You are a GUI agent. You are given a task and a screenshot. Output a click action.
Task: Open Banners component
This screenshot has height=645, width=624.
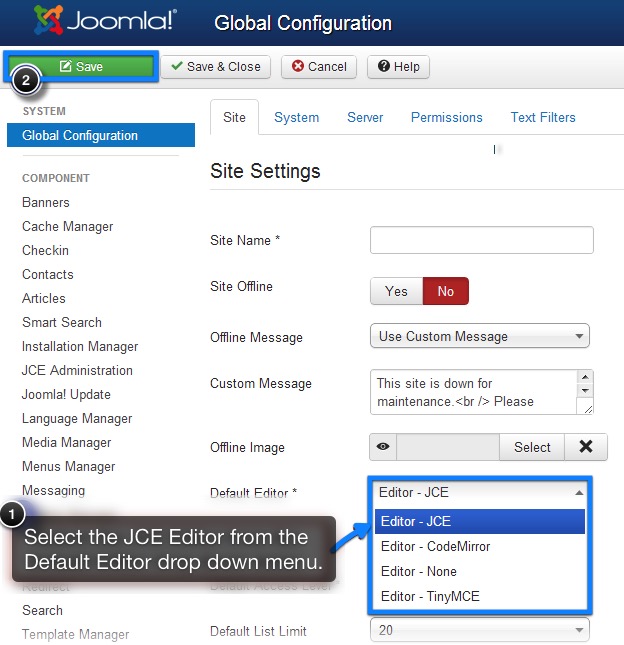46,202
